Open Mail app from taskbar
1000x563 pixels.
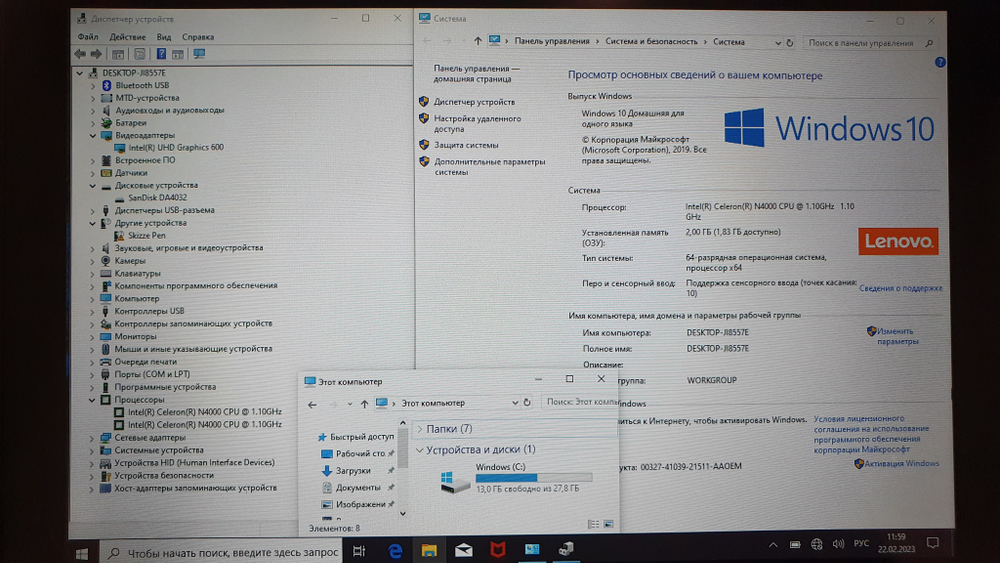pyautogui.click(x=464, y=550)
